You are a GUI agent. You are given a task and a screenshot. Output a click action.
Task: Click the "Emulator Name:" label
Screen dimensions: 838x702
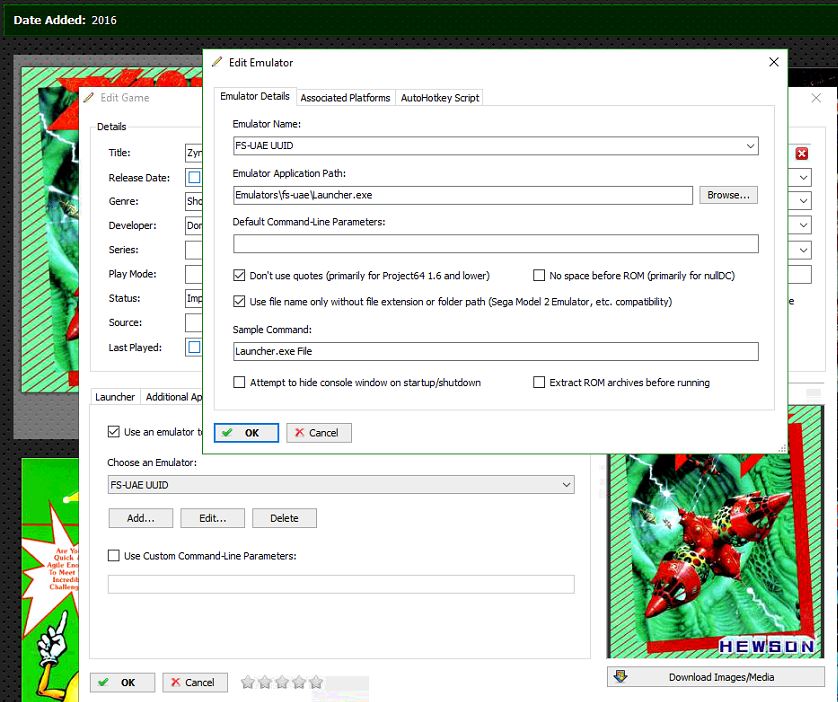(x=266, y=124)
